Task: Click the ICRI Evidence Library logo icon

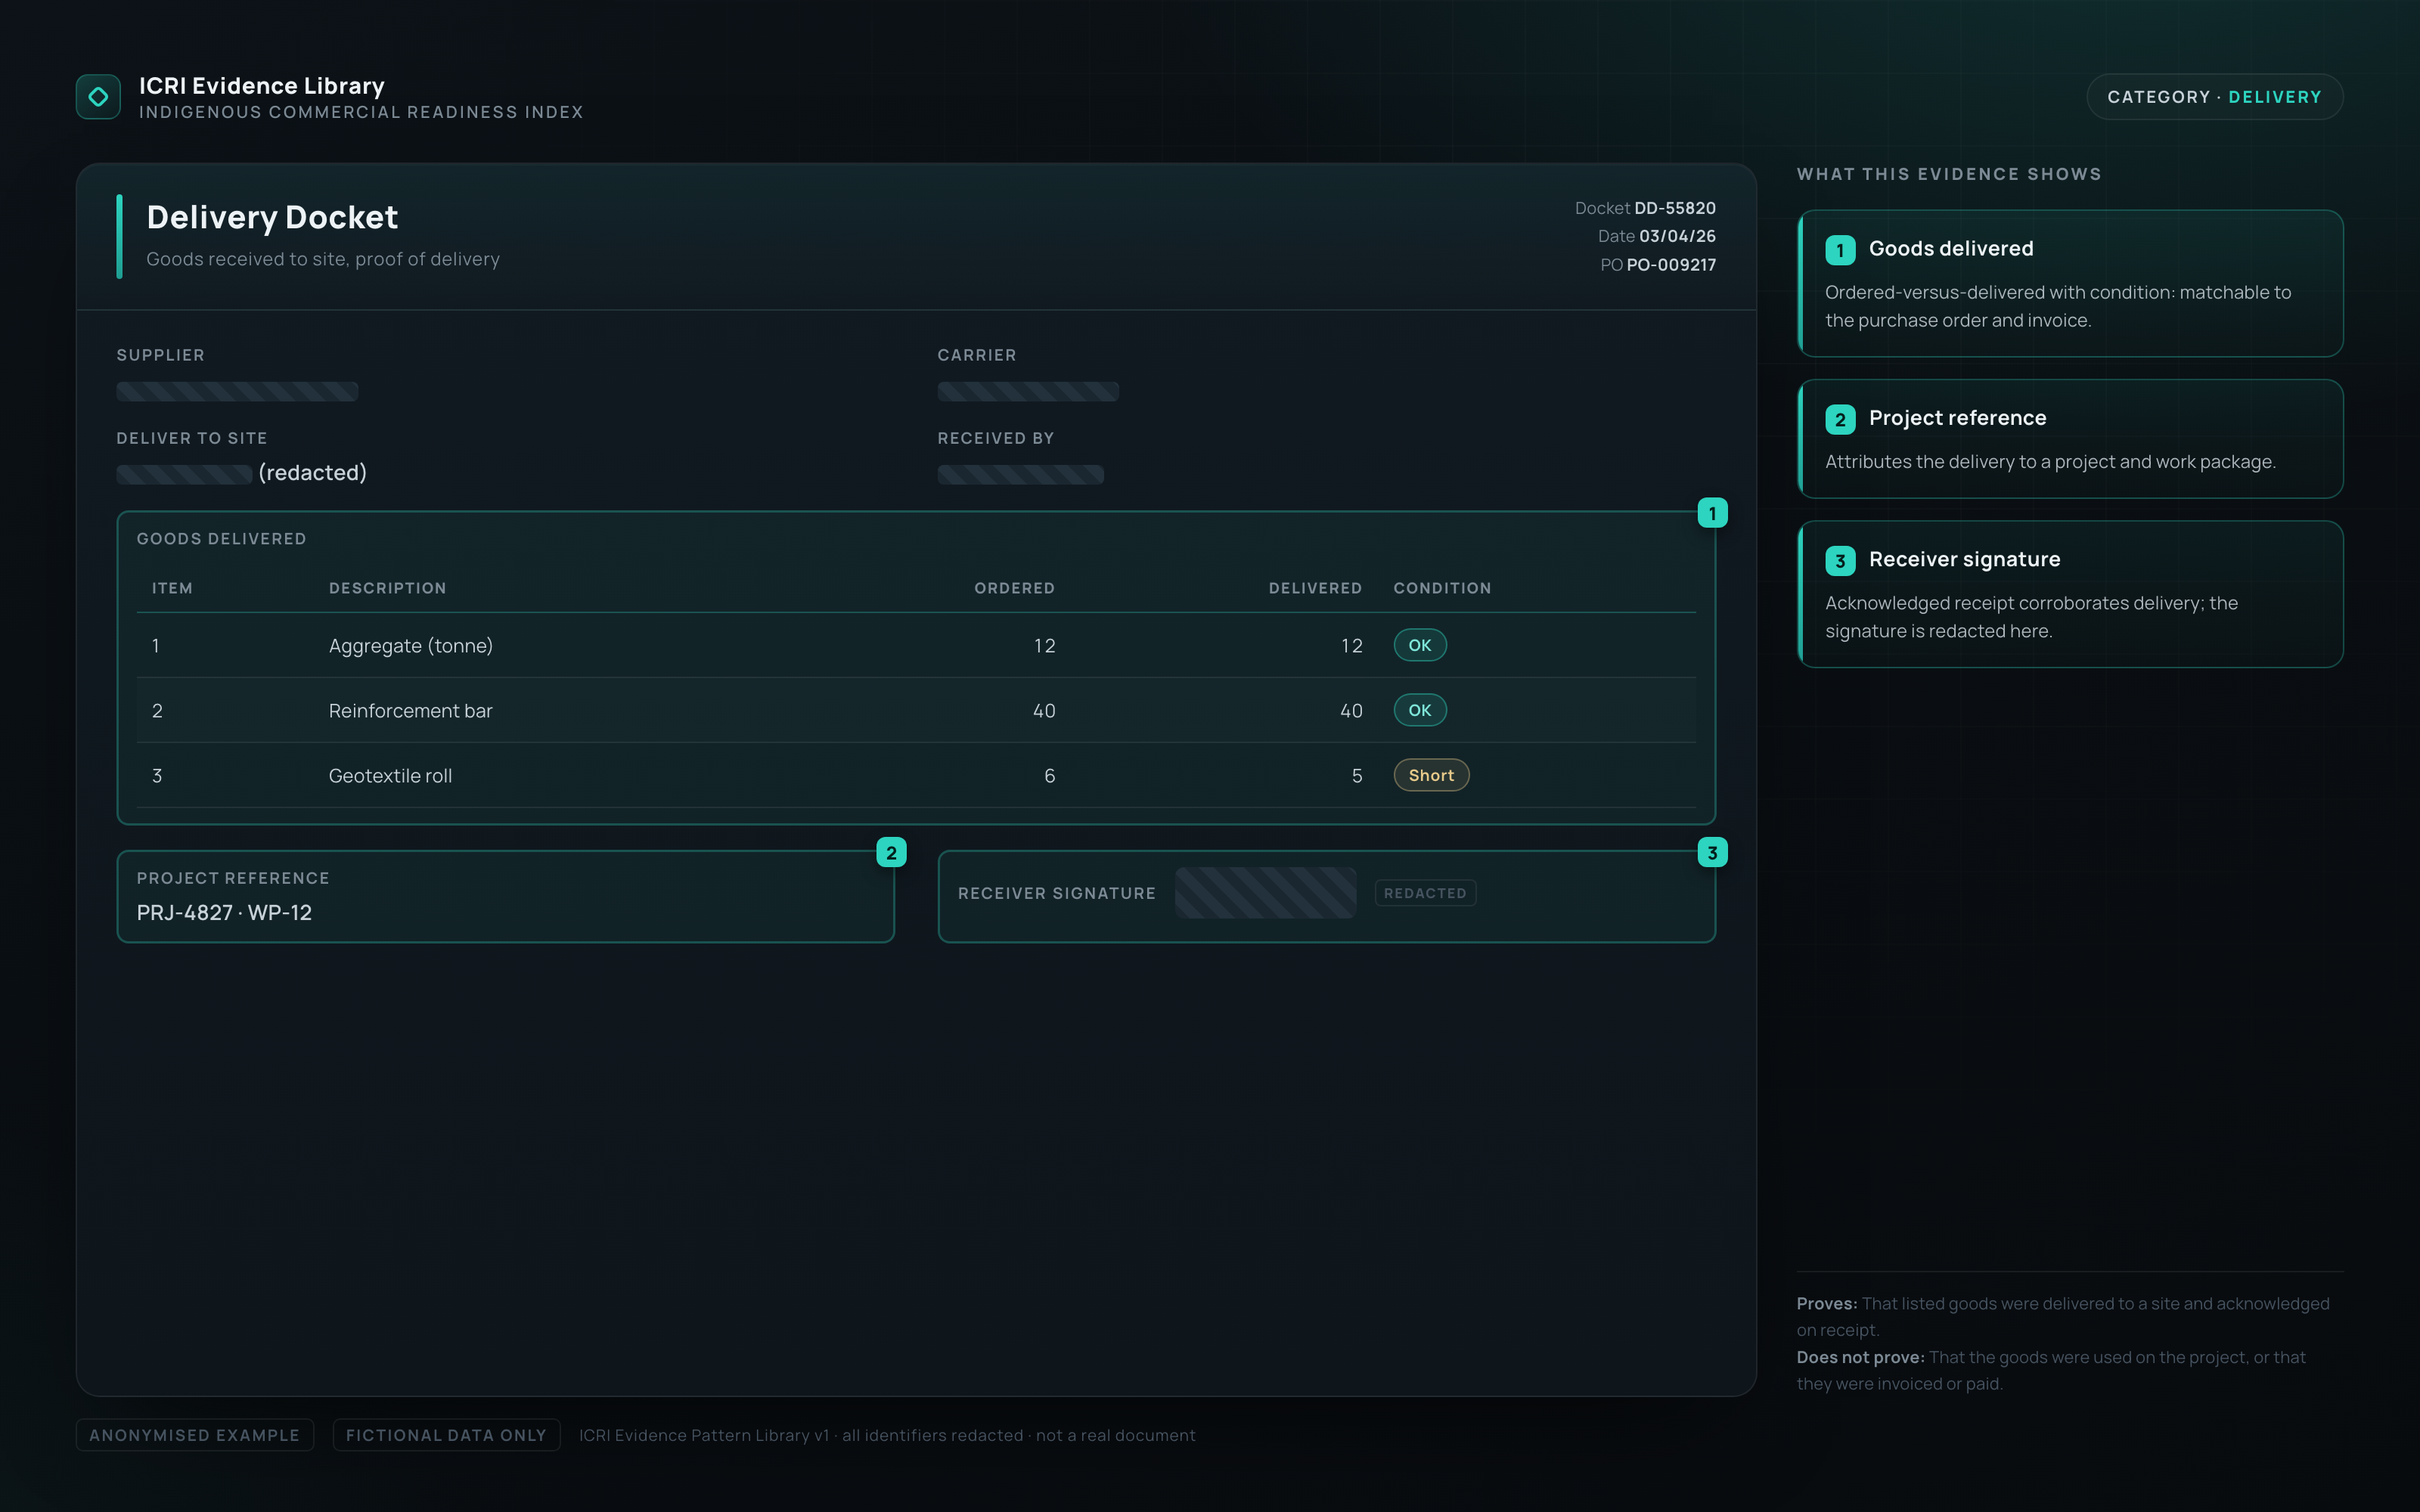Action: 98,97
